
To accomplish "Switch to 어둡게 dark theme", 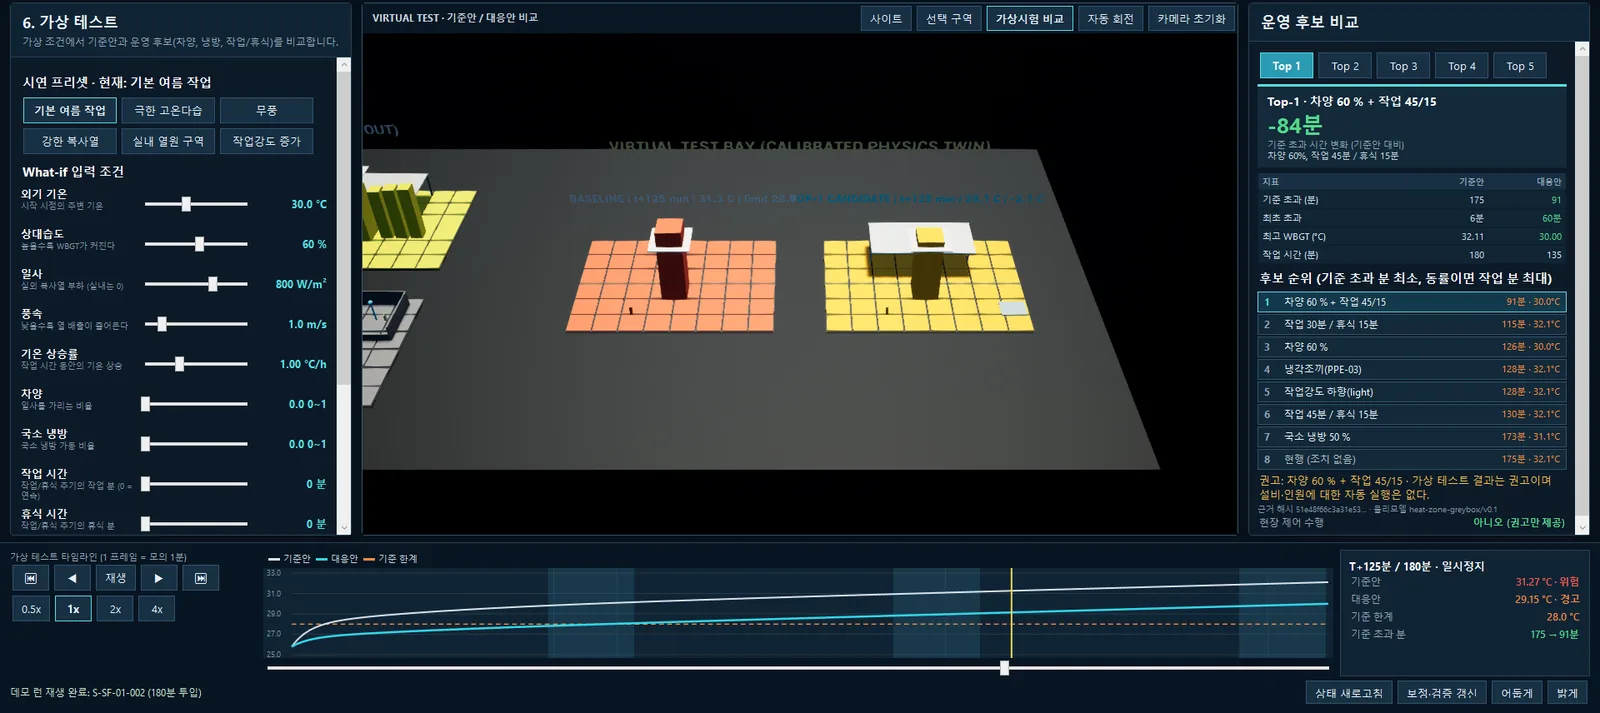I will click(x=1516, y=693).
